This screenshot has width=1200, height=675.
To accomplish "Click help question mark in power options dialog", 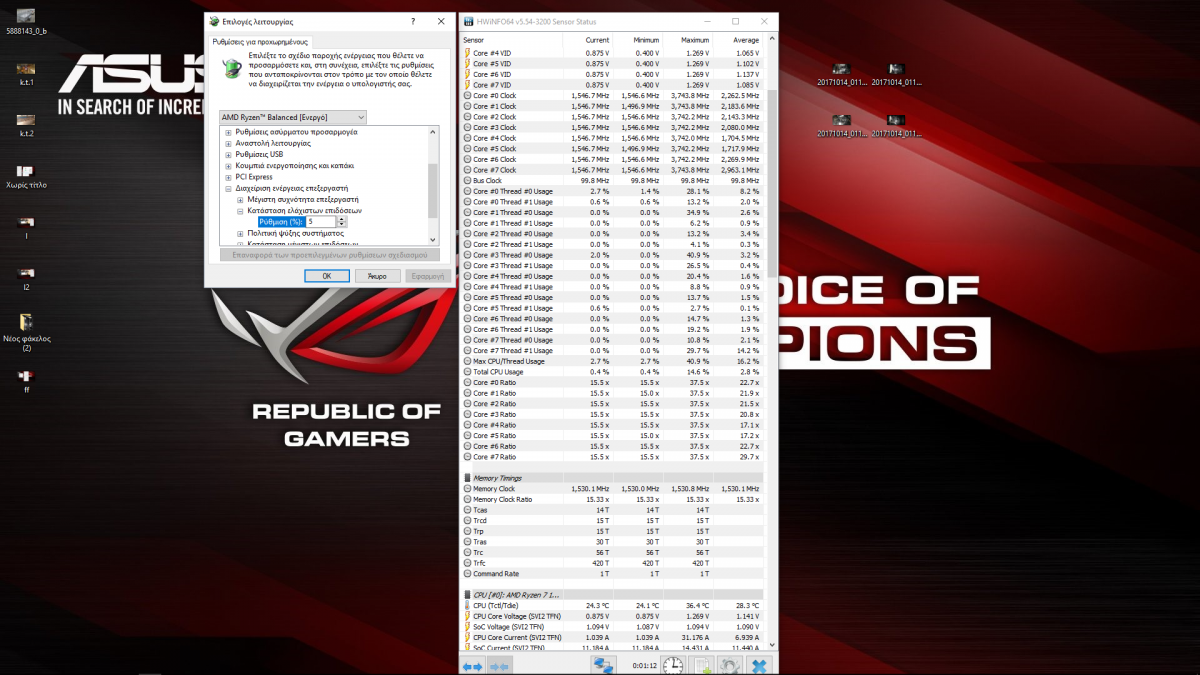I will click(x=413, y=21).
